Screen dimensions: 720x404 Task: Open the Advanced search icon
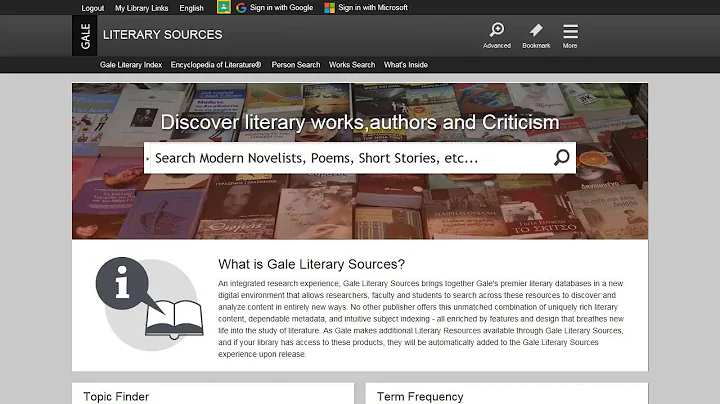(497, 30)
